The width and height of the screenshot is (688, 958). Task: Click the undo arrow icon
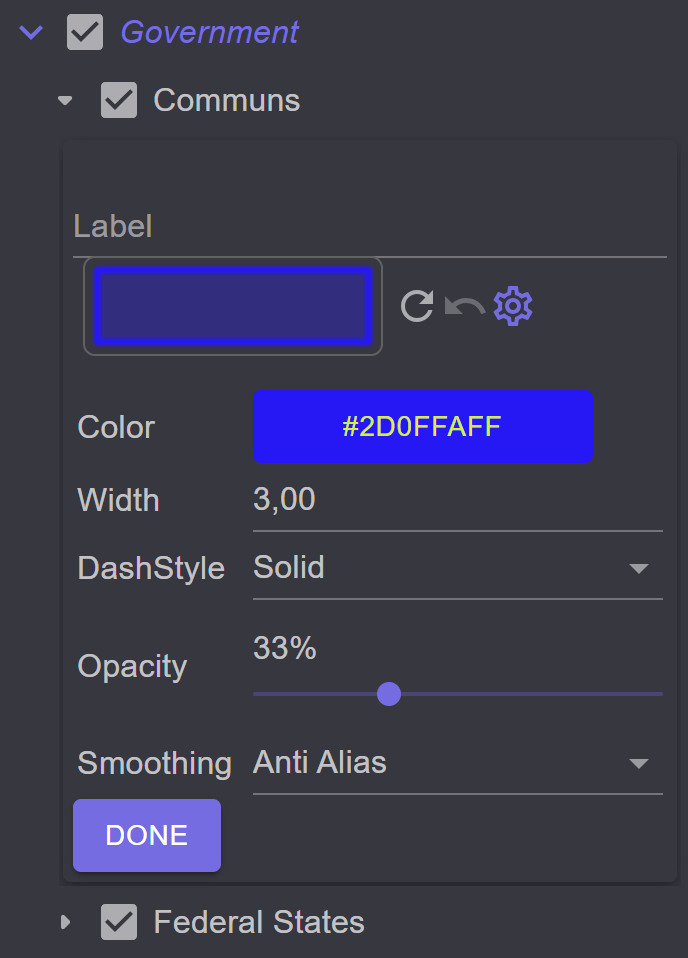(465, 306)
